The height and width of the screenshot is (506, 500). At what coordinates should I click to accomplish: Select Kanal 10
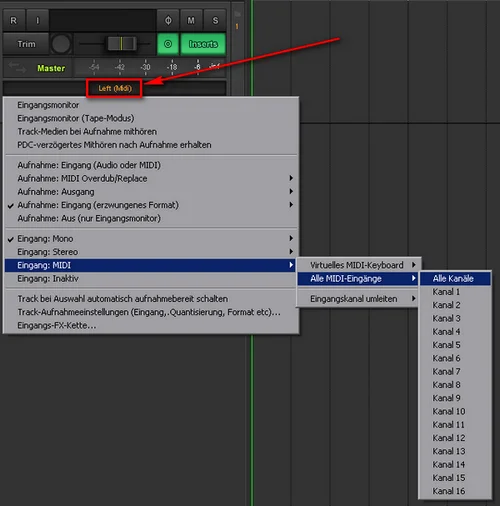click(x=455, y=411)
